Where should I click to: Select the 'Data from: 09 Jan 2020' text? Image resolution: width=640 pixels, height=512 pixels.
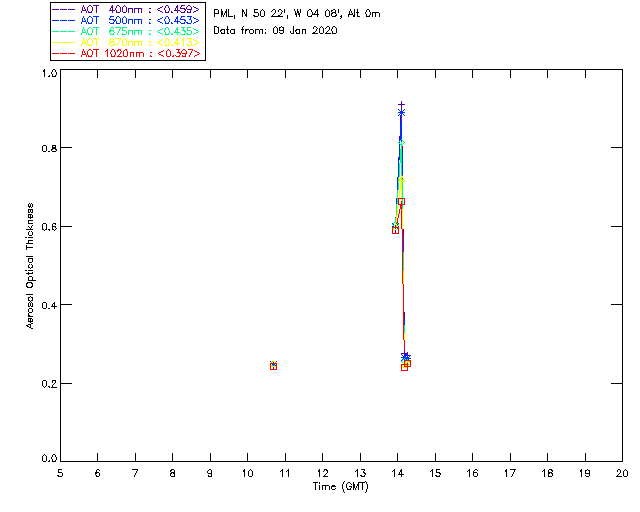coord(275,31)
